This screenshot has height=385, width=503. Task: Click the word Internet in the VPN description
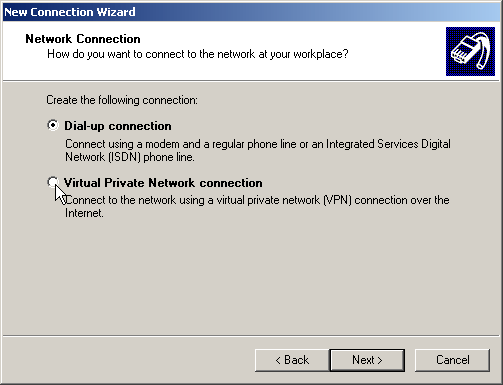click(84, 213)
